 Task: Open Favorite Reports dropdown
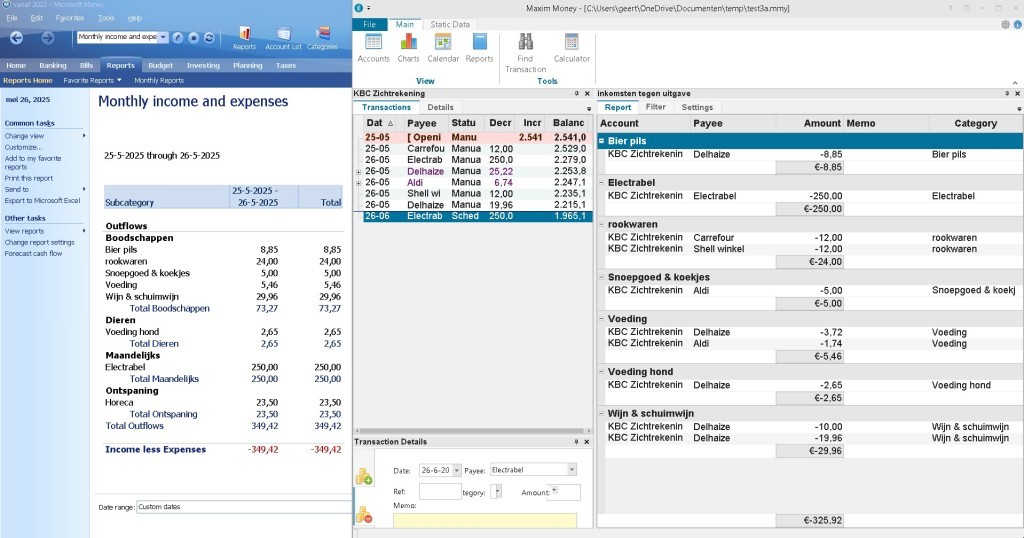tap(92, 80)
